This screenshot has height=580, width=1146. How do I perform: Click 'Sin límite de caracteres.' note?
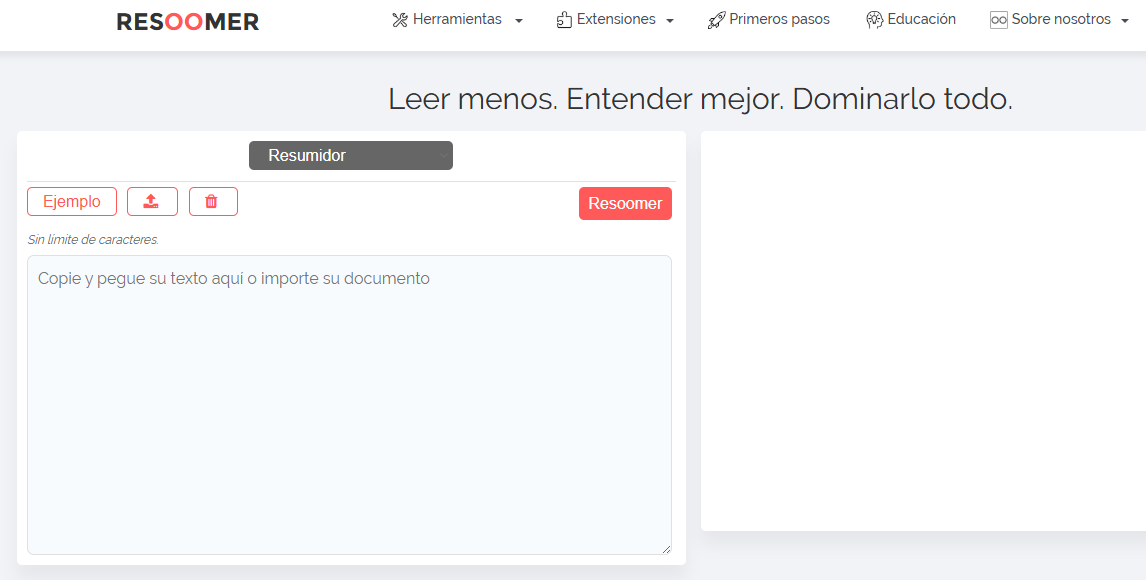pos(93,240)
